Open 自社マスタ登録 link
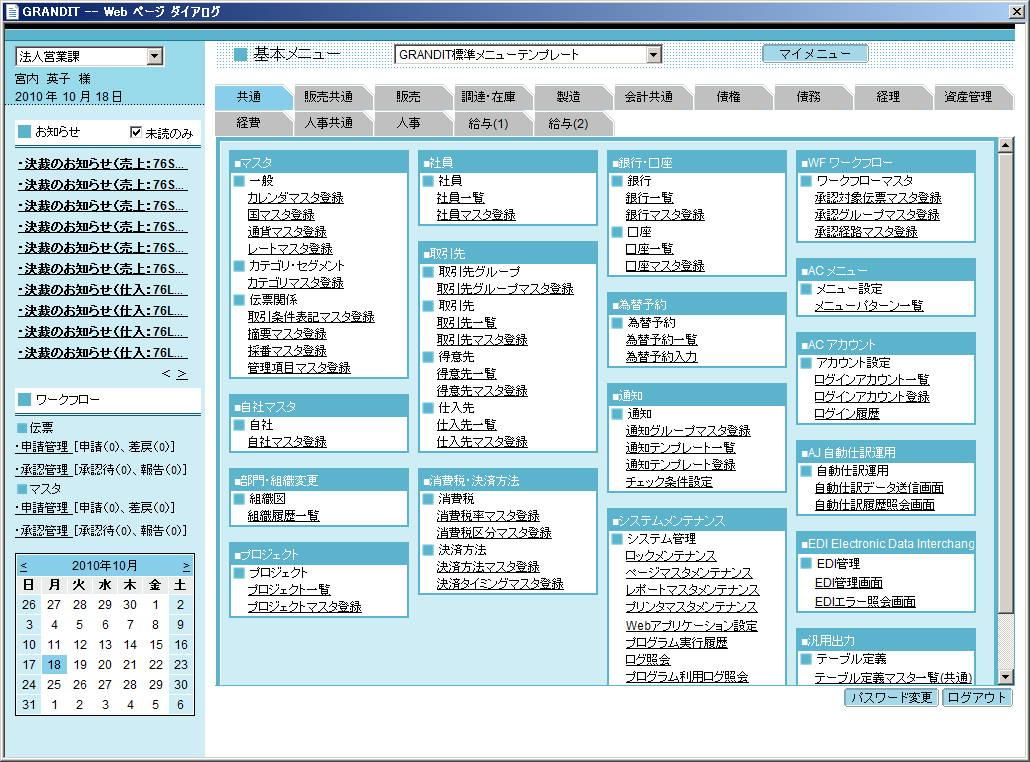 tap(287, 442)
